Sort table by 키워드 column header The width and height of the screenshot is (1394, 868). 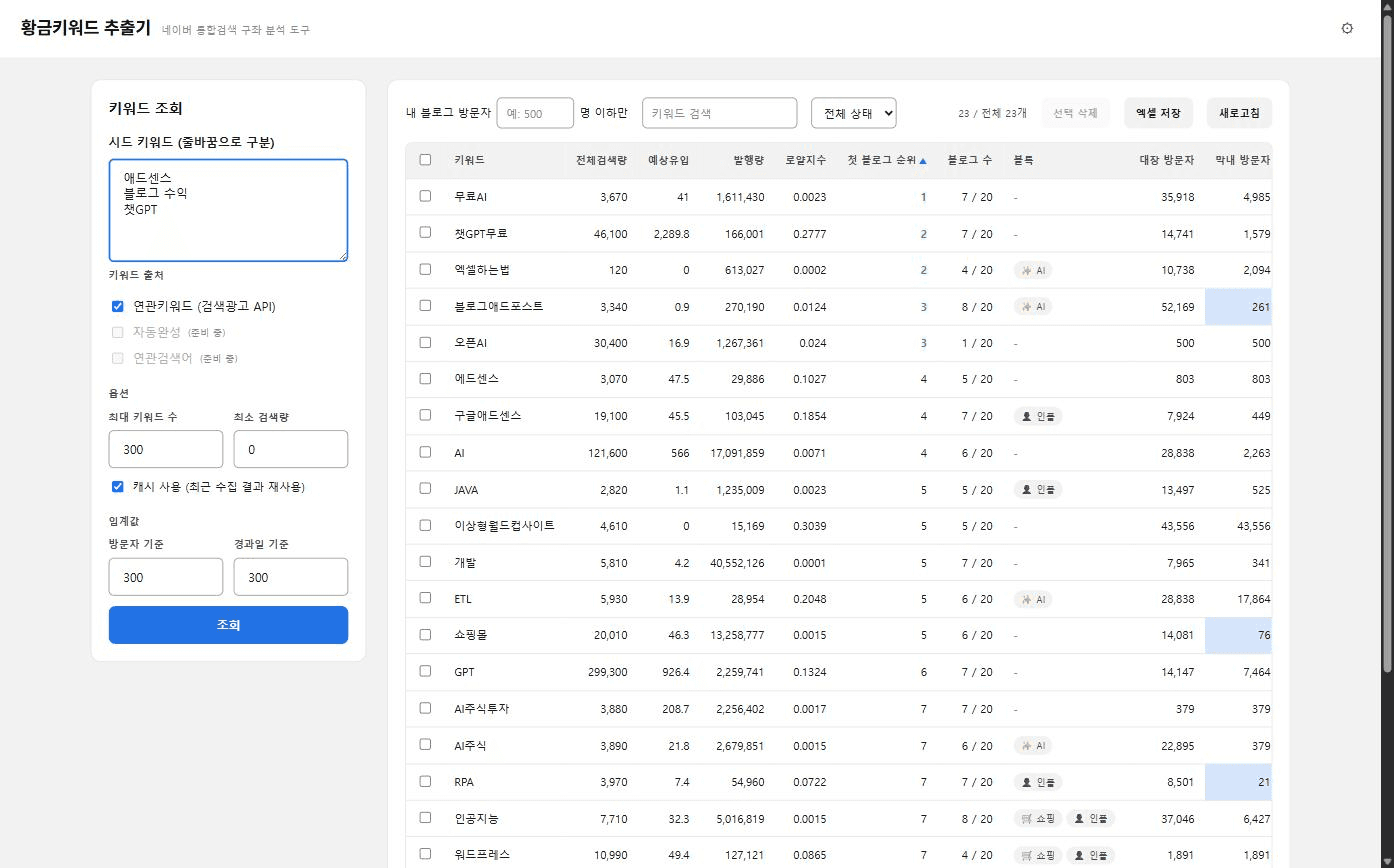pyautogui.click(x=469, y=160)
